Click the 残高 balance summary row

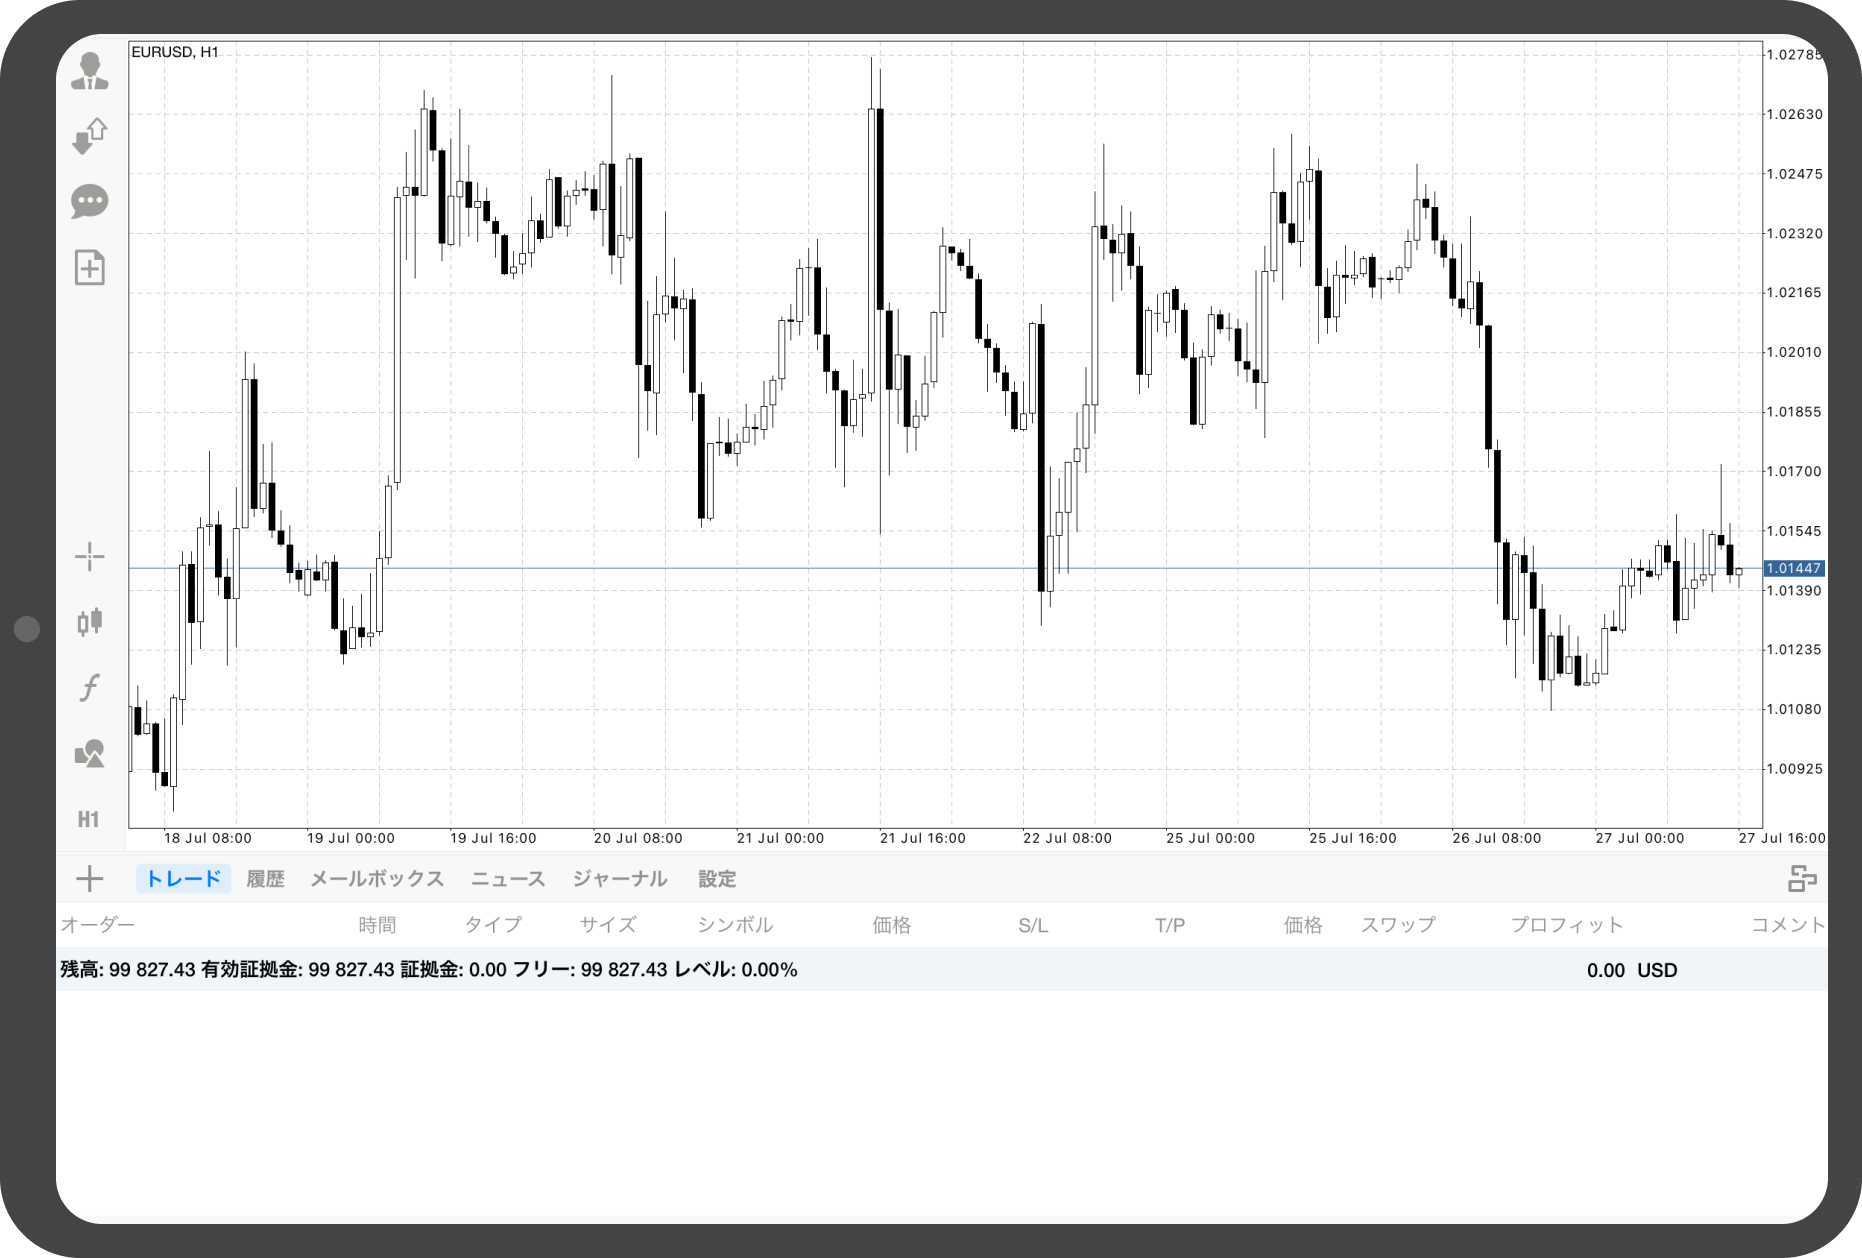[x=942, y=970]
